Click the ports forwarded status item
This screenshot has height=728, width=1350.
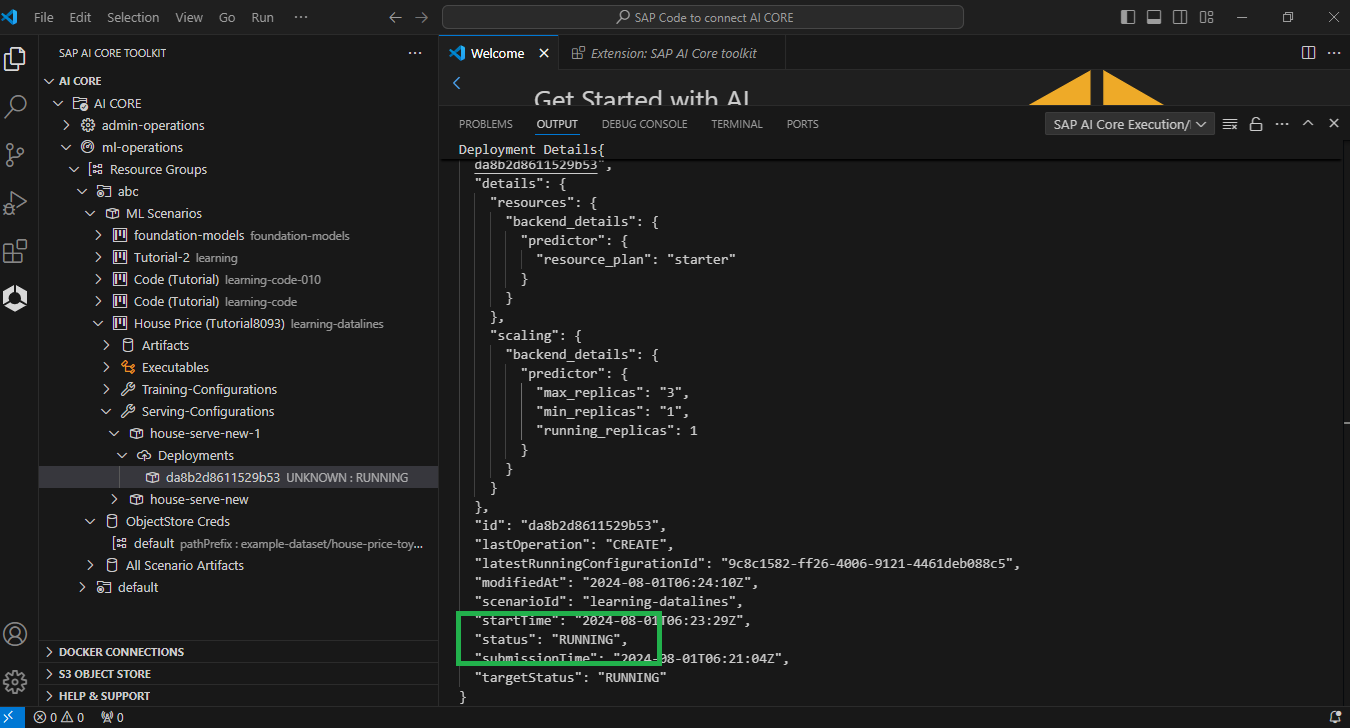pos(112,717)
